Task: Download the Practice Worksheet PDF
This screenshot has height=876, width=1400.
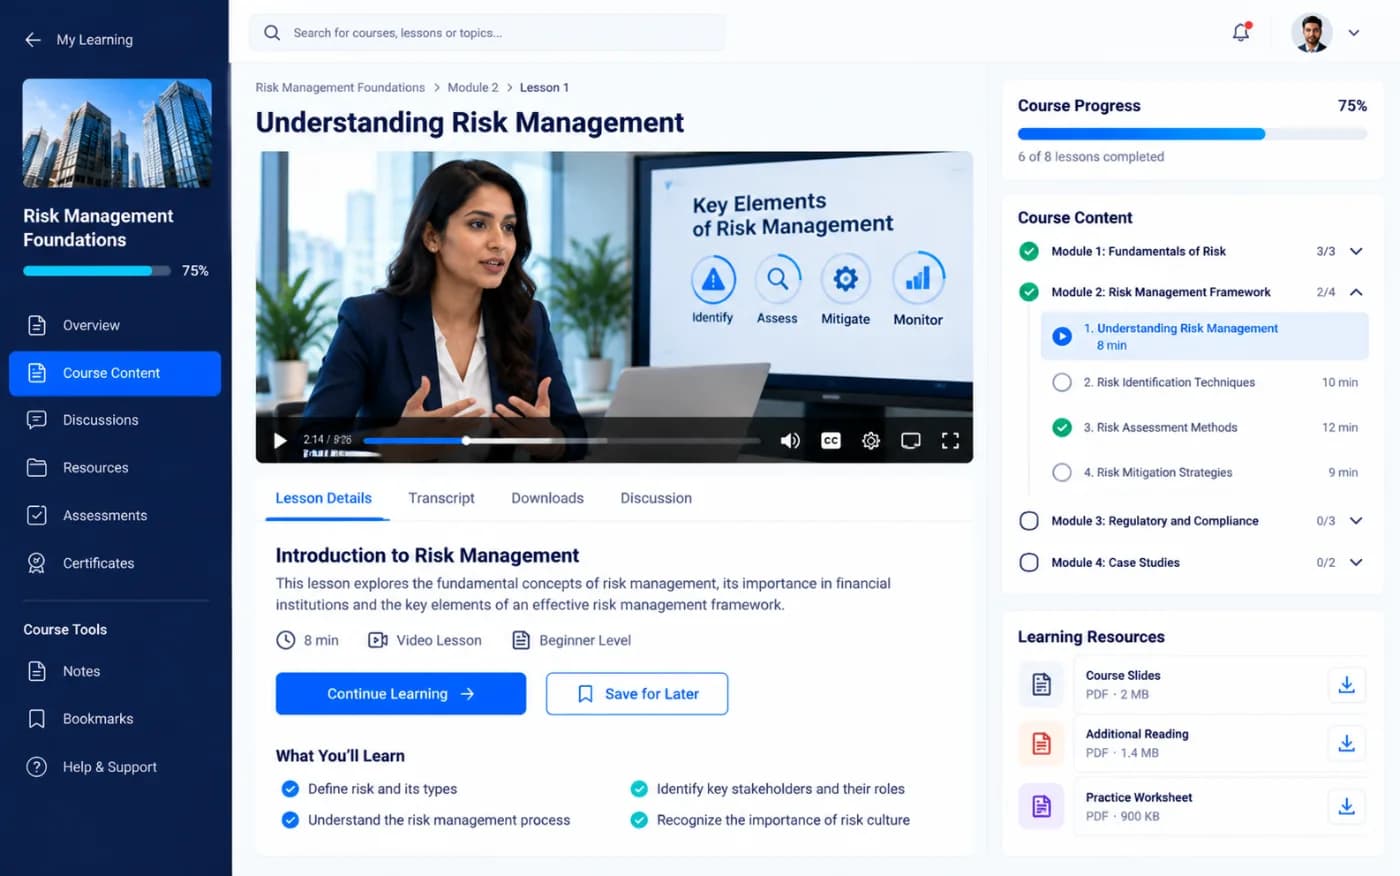Action: 1347,806
